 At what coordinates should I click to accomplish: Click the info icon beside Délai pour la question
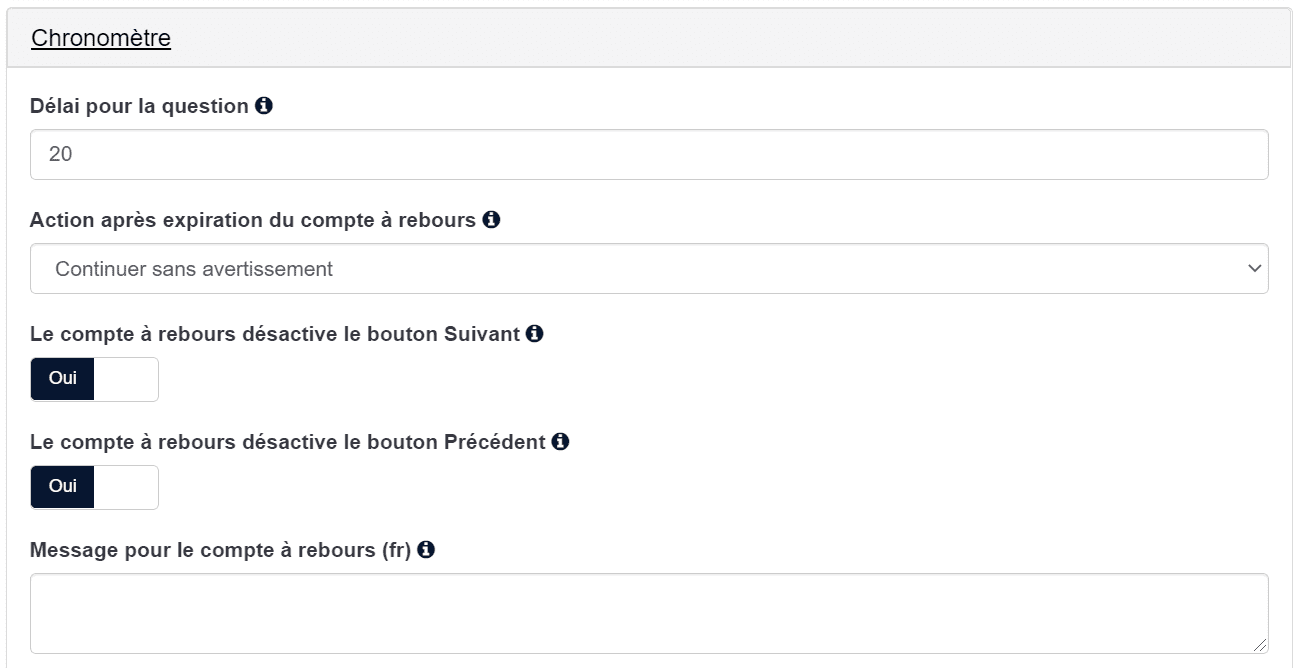coord(264,105)
